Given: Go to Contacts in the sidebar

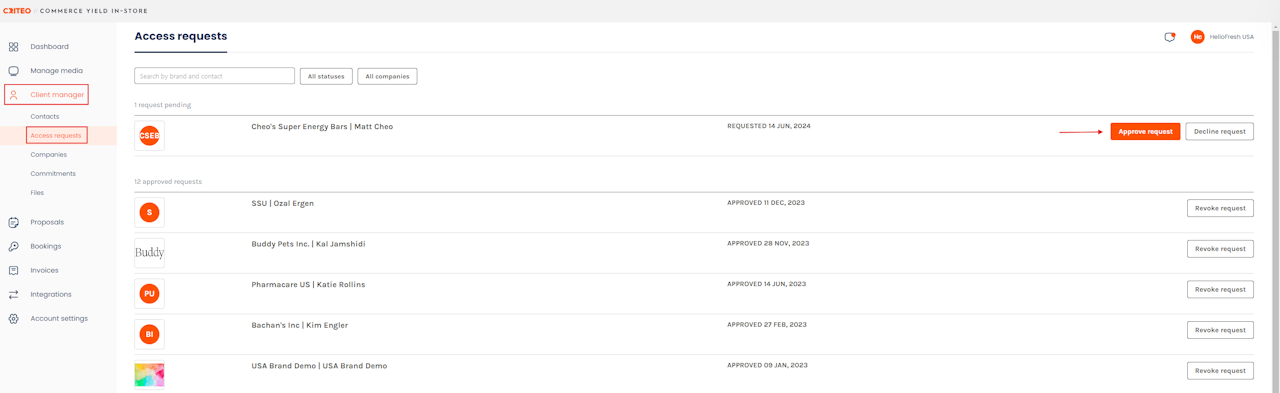Looking at the screenshot, I should pos(45,116).
